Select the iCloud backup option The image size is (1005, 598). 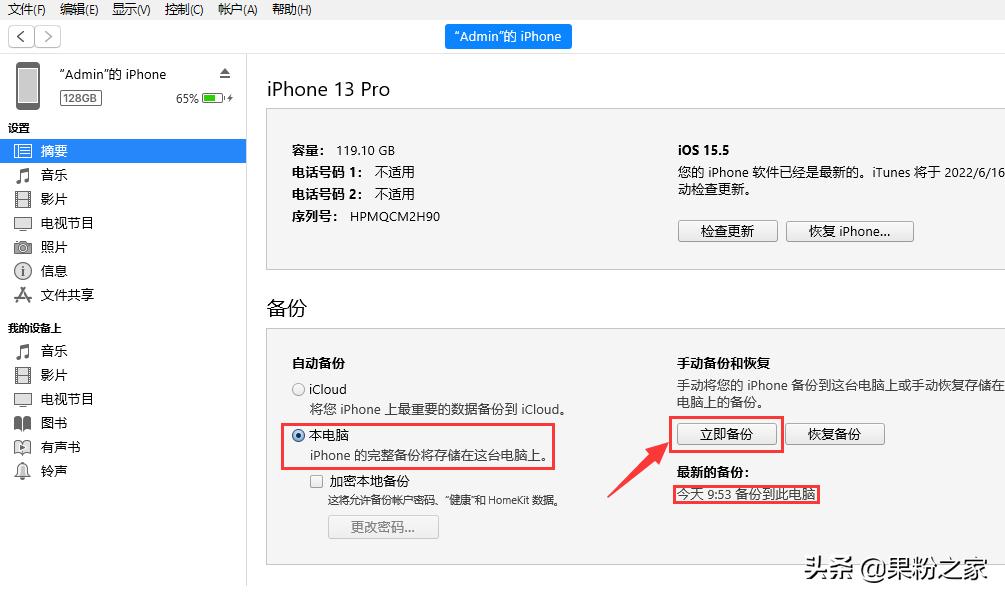[x=298, y=389]
